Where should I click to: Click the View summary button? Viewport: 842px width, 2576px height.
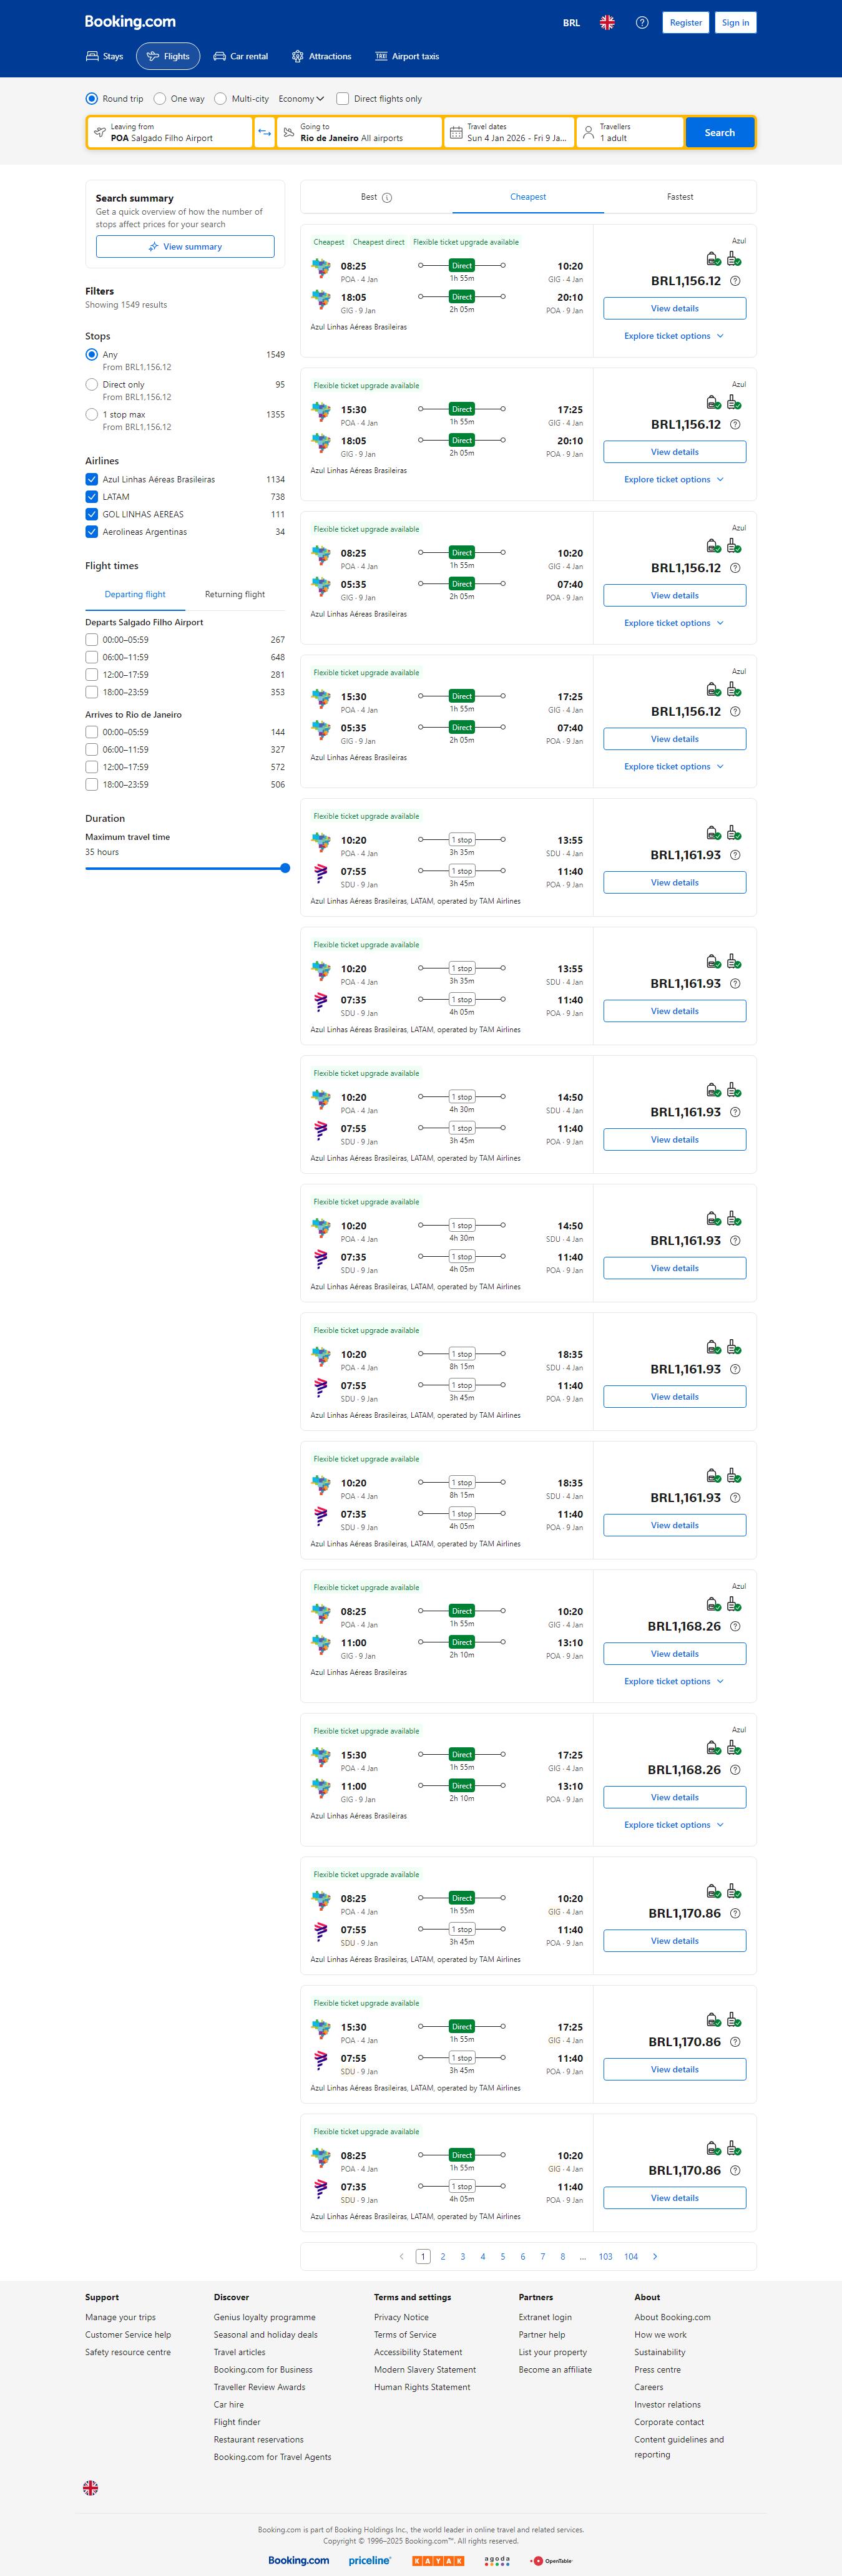(x=185, y=247)
